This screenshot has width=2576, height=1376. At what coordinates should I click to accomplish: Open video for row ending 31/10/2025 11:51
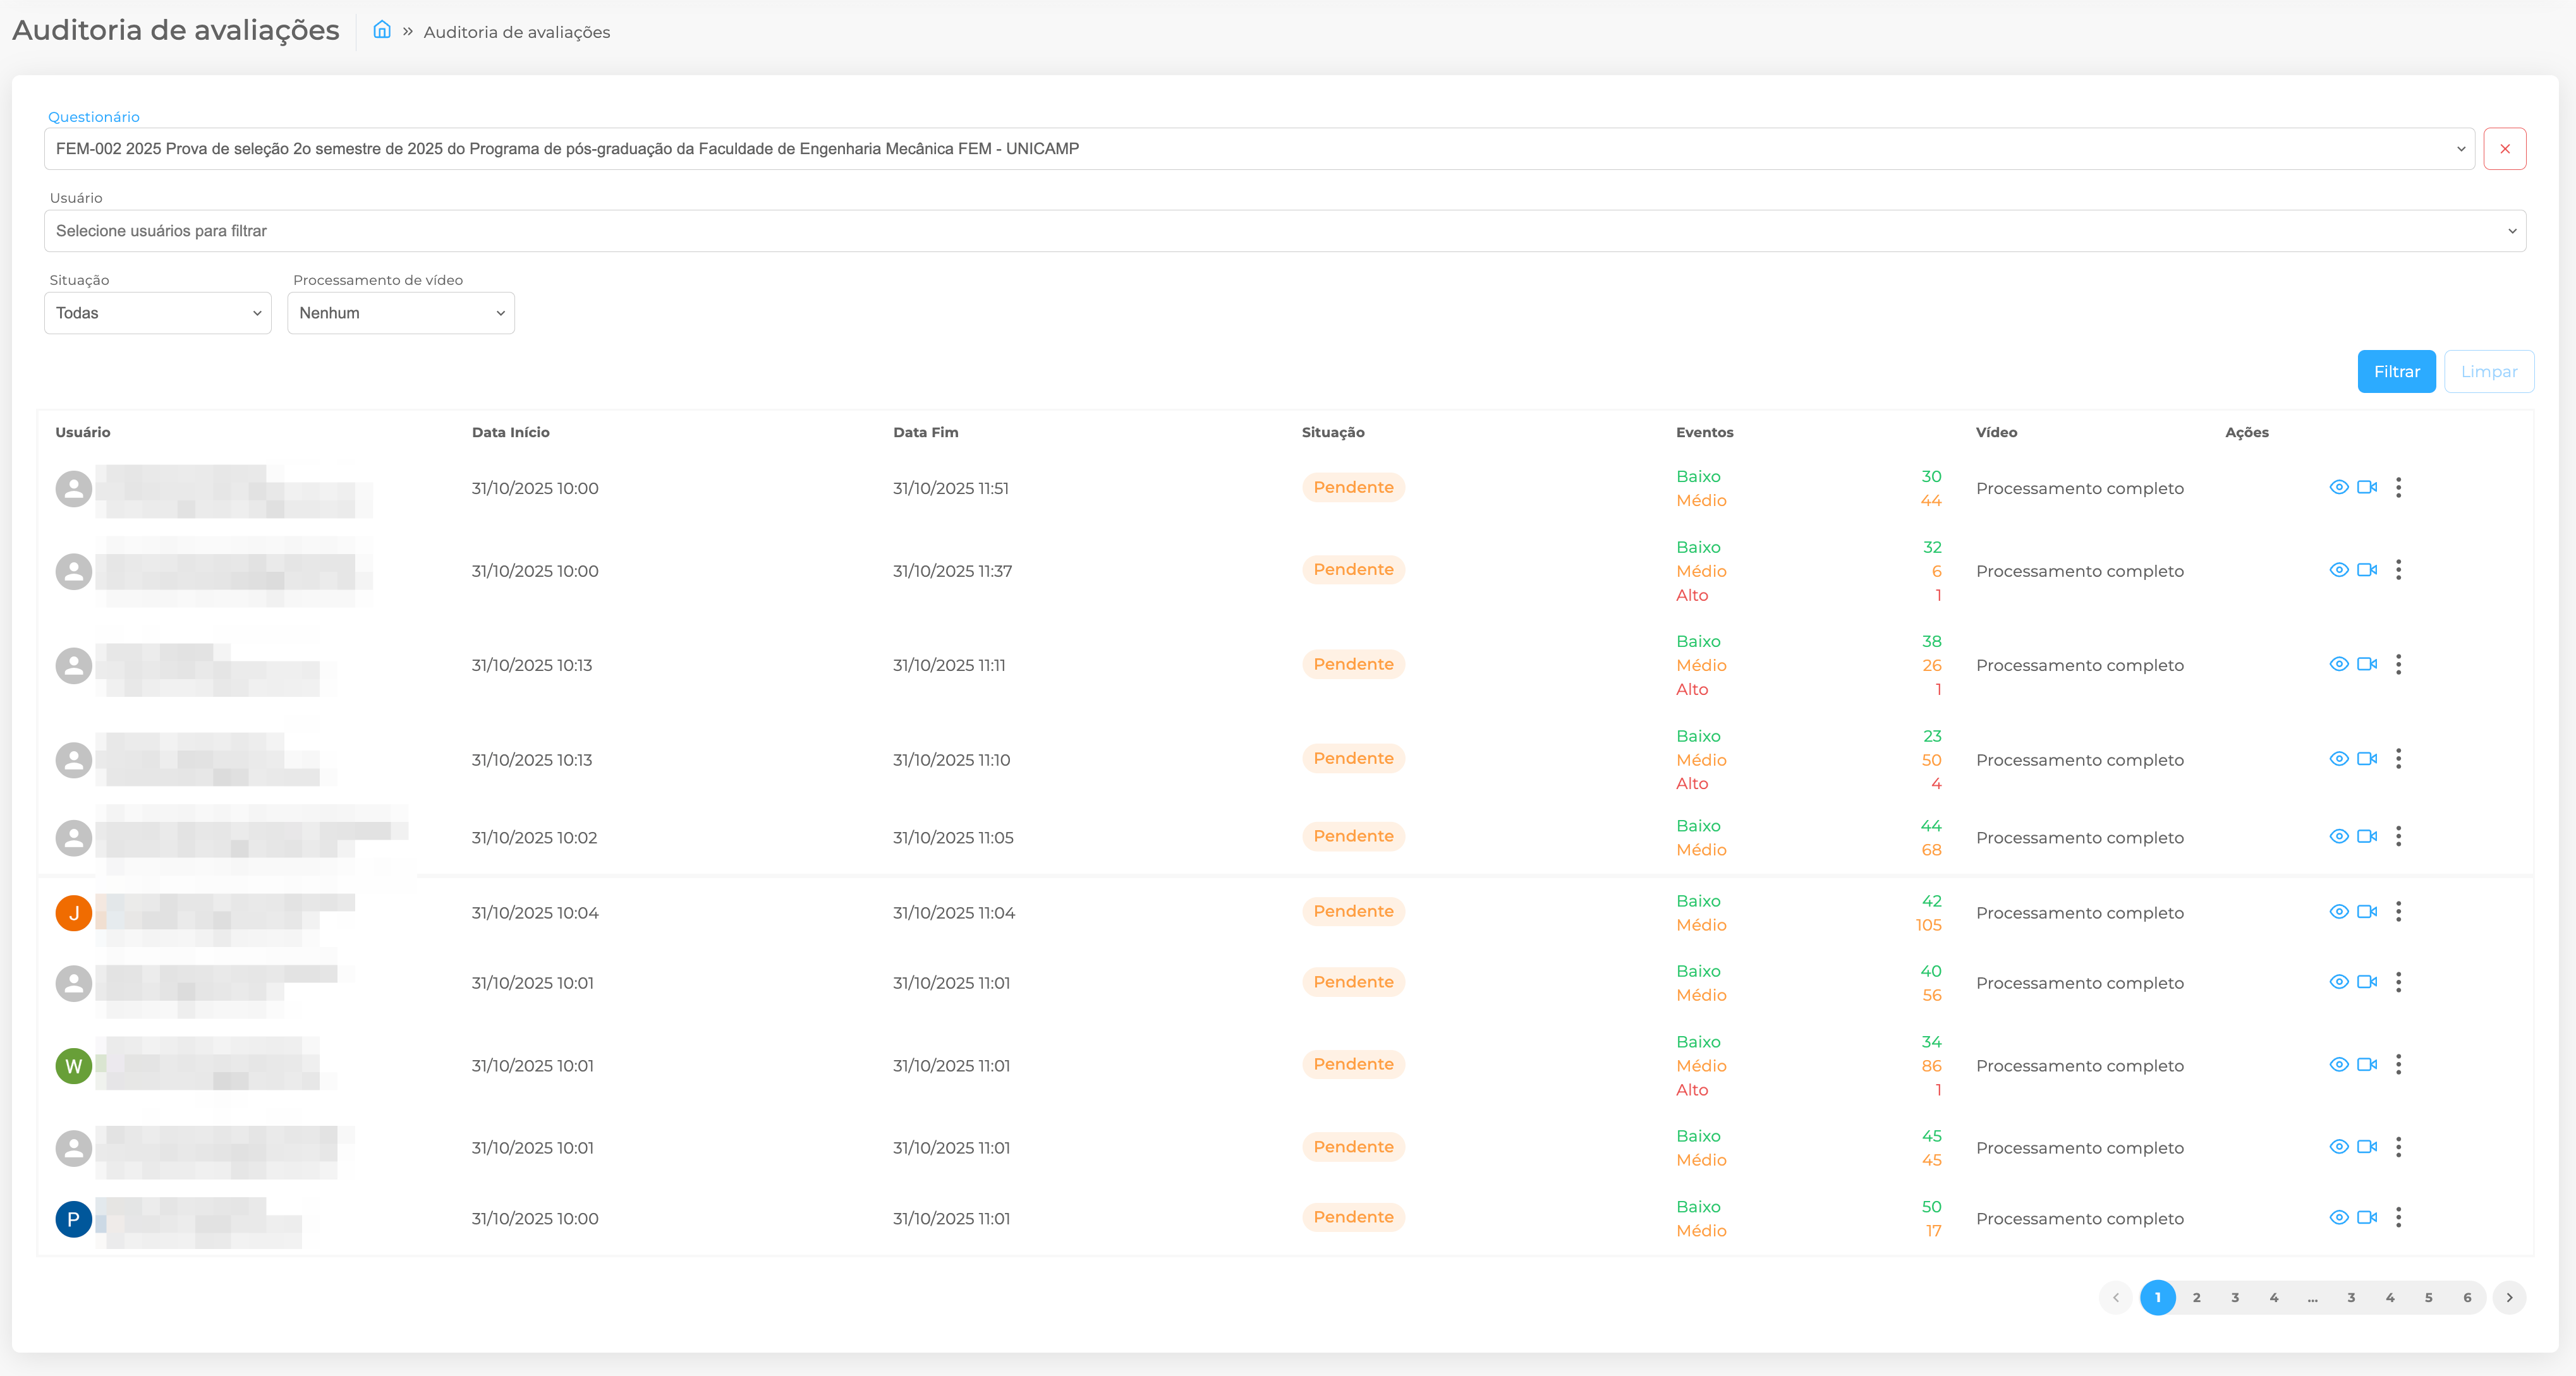2367,488
